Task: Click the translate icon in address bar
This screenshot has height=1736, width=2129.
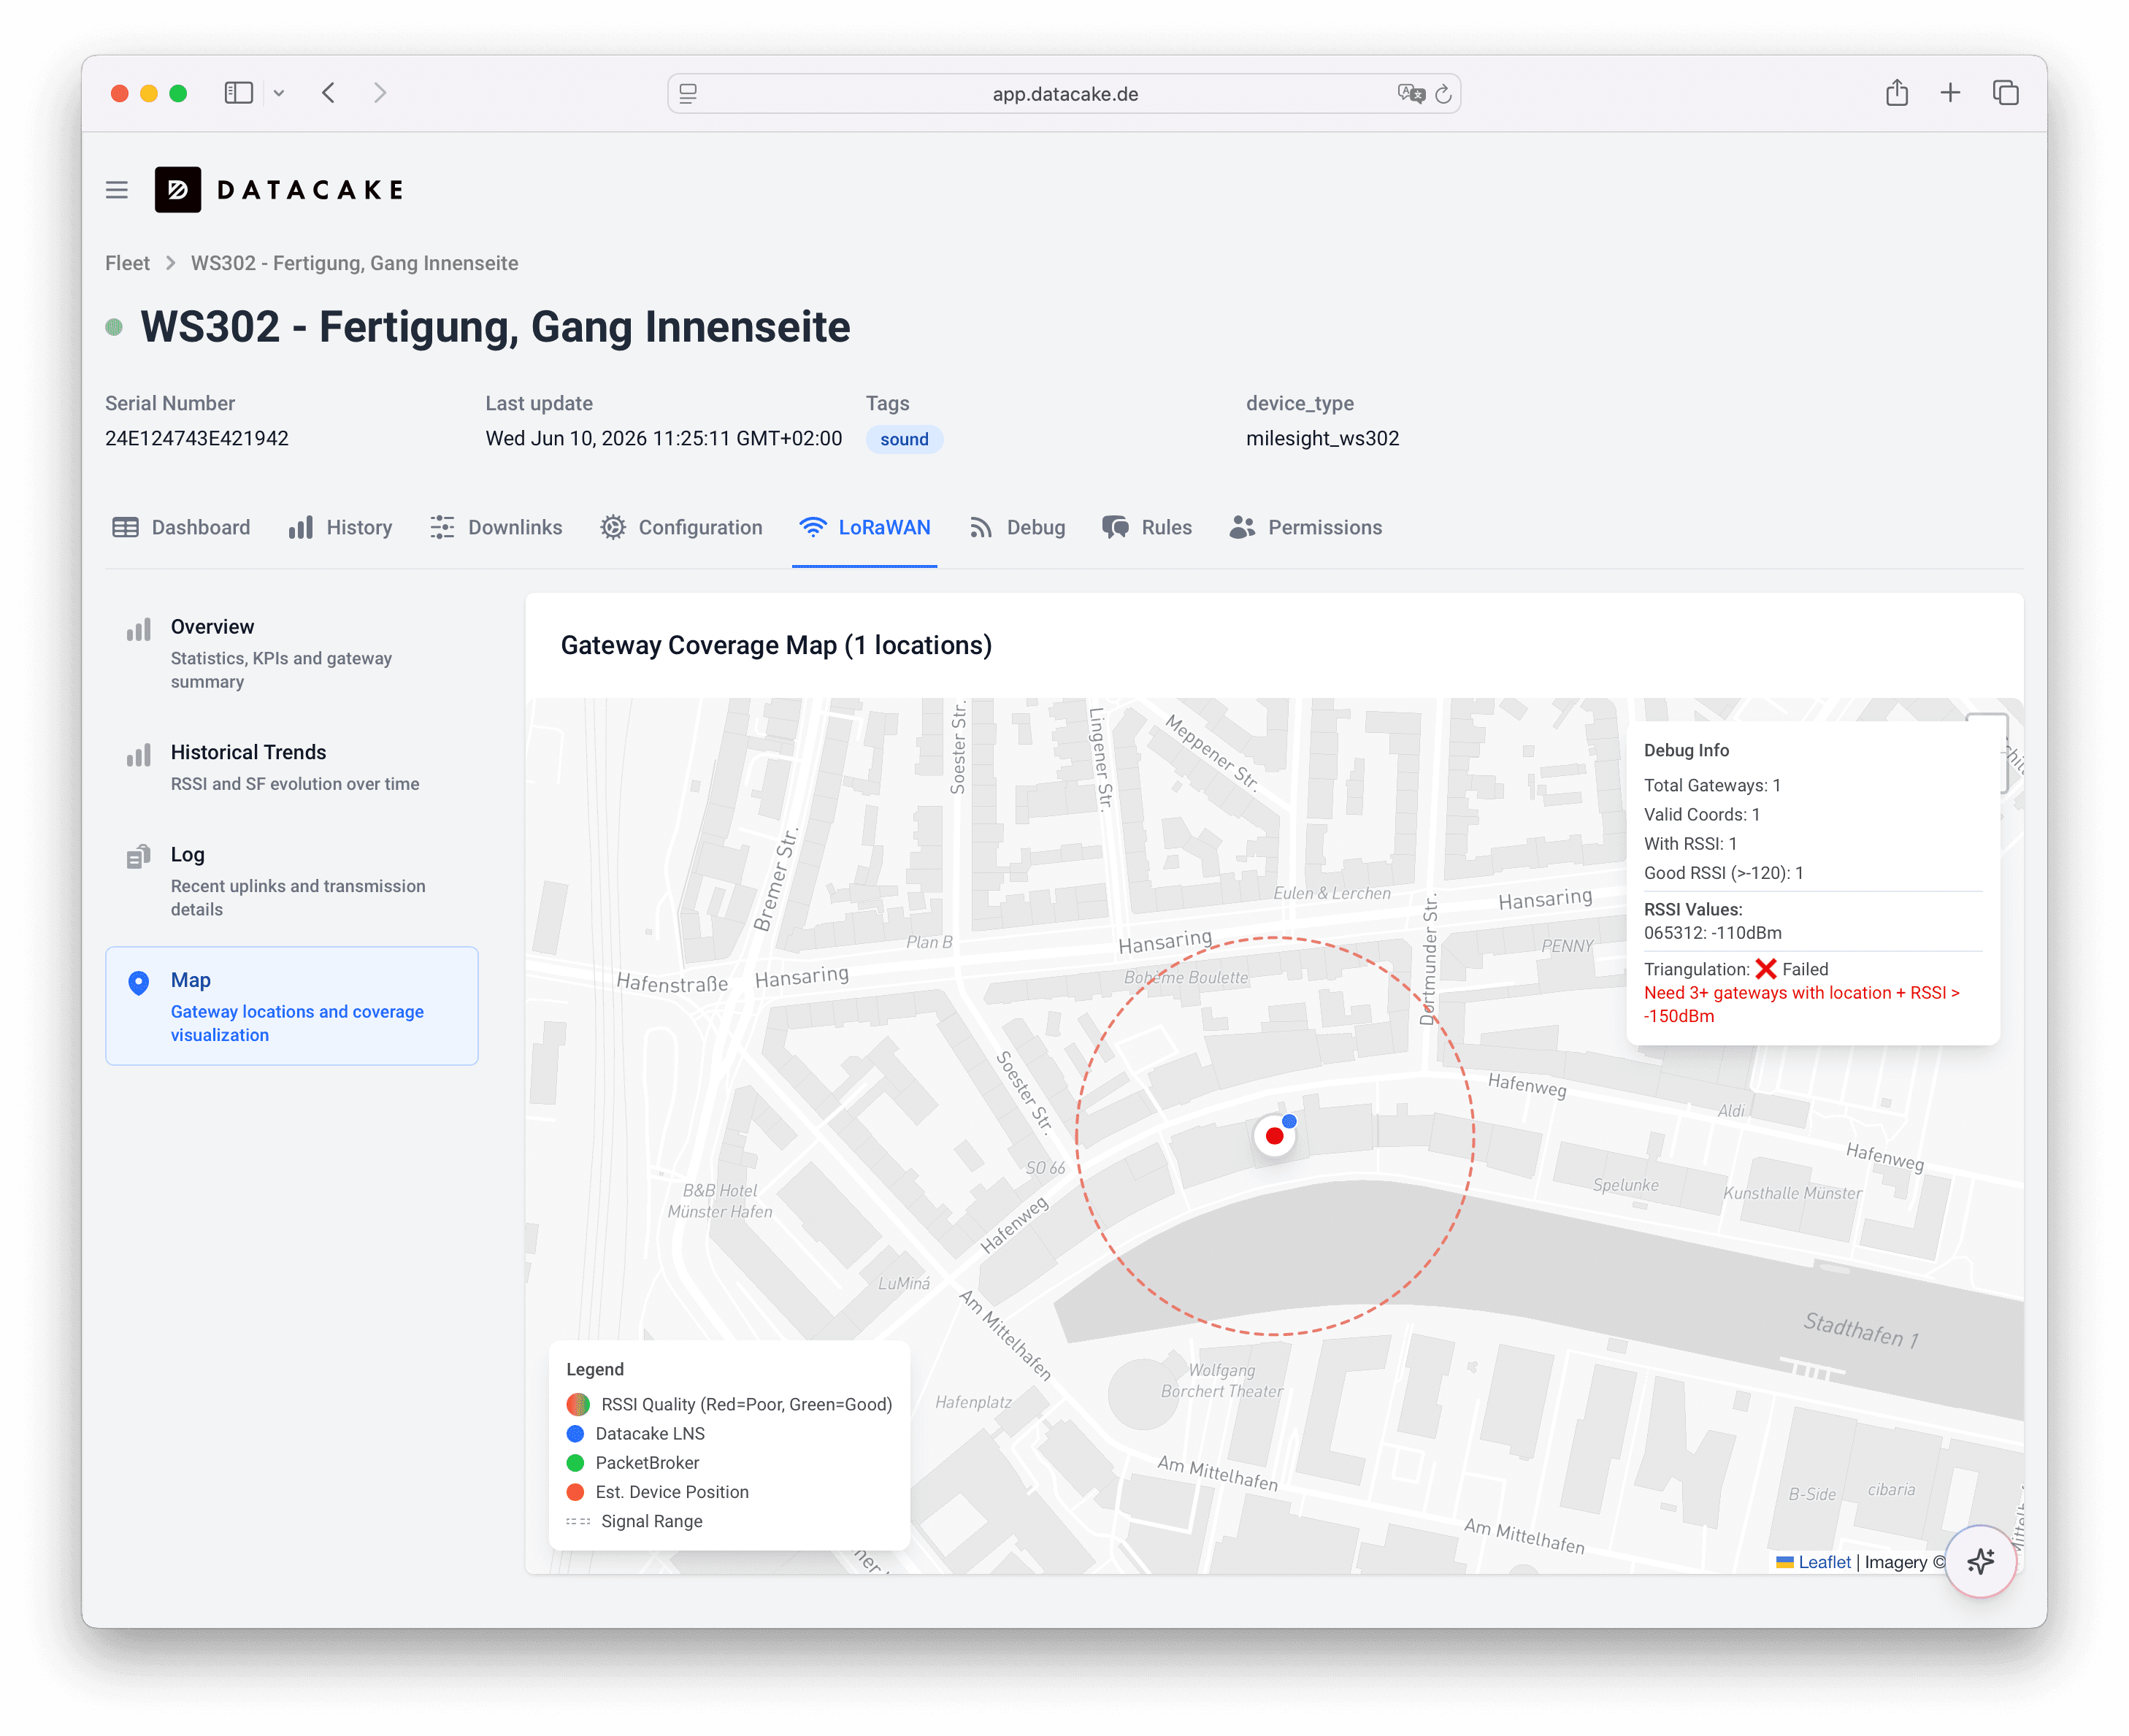Action: click(1411, 93)
